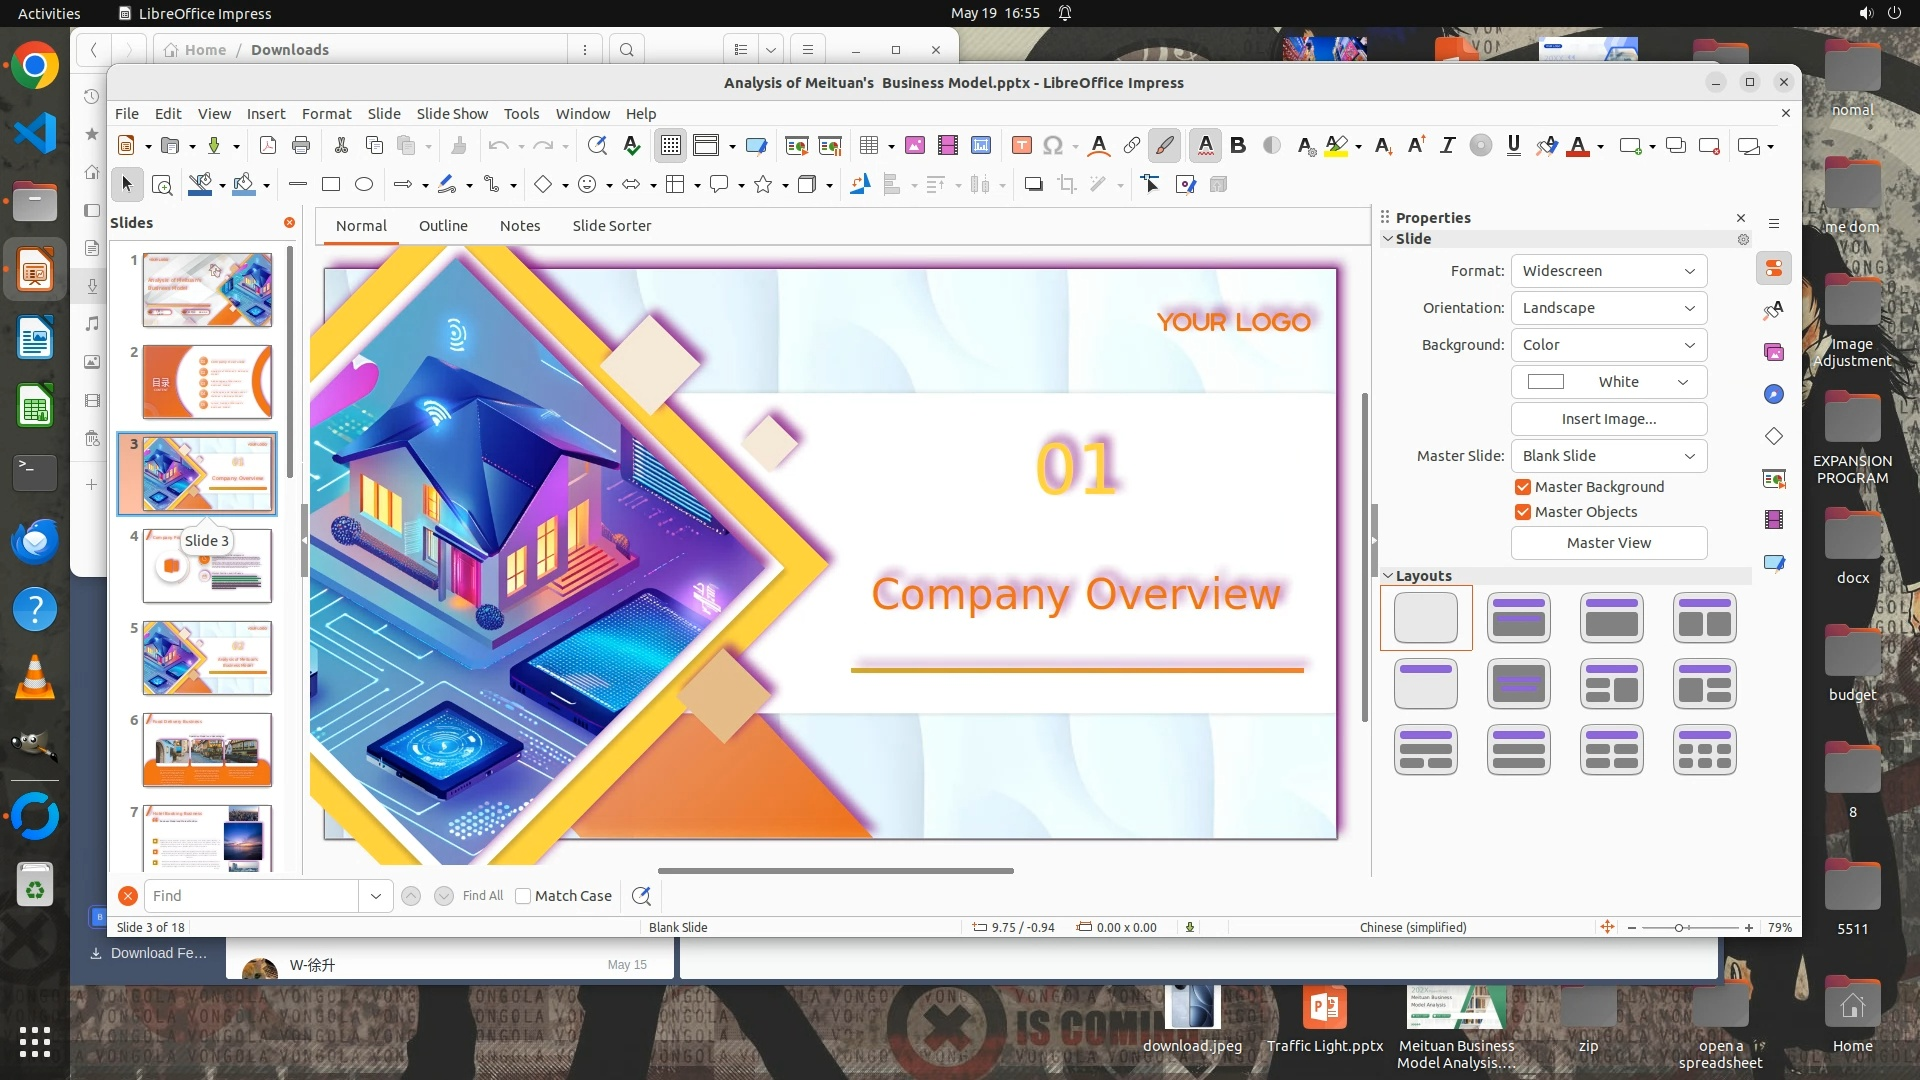Toggle the Bold formatting icon

coord(1238,146)
